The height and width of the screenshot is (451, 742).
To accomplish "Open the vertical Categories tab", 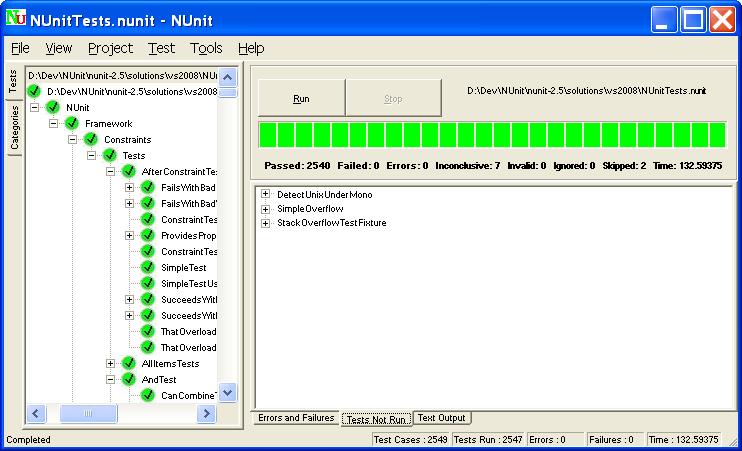I will click(x=15, y=128).
